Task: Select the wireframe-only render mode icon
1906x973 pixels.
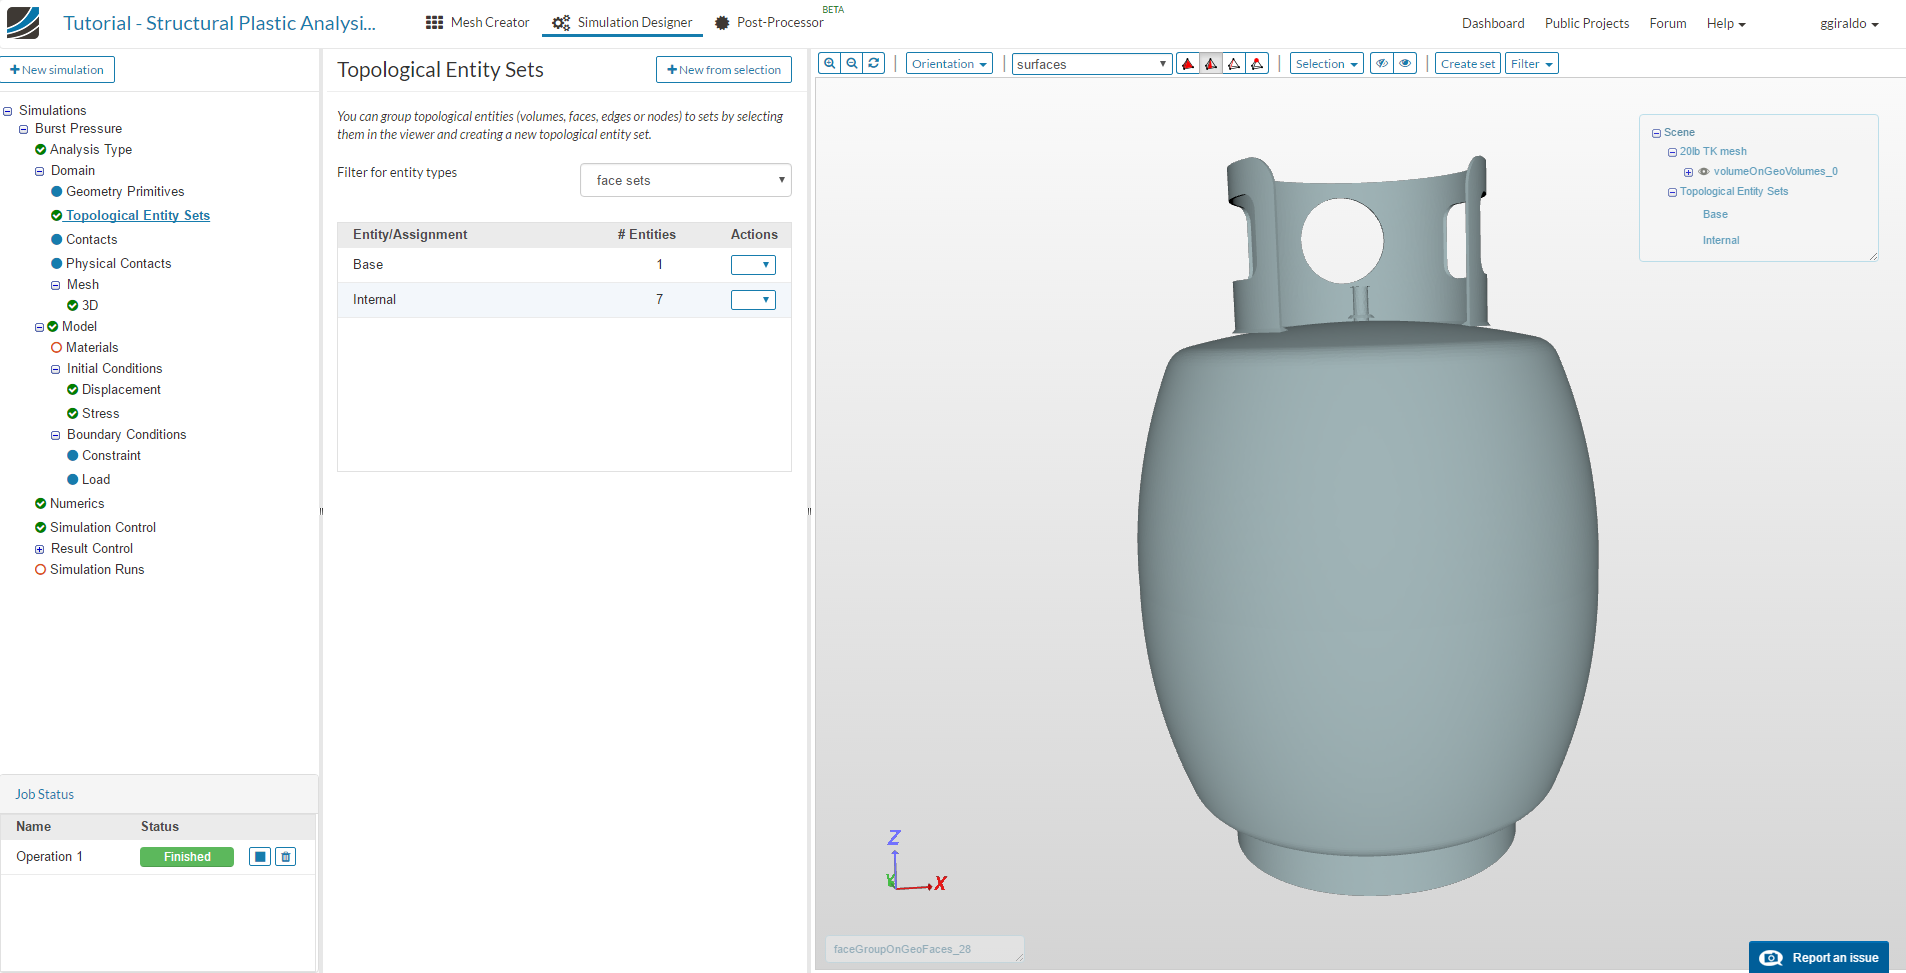Action: pyautogui.click(x=1234, y=64)
